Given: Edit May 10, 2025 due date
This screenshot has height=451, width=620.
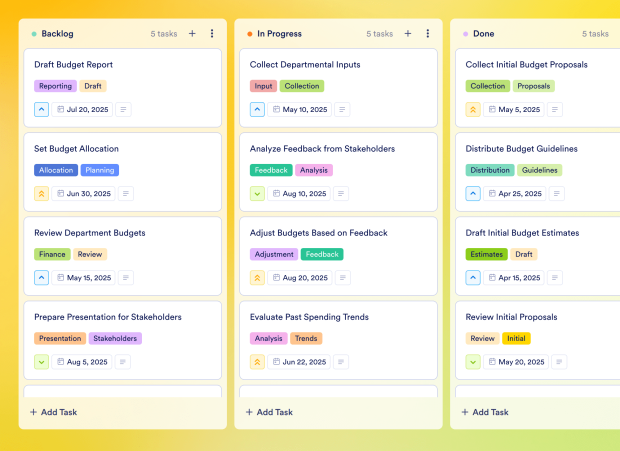Looking at the screenshot, I should 300,109.
